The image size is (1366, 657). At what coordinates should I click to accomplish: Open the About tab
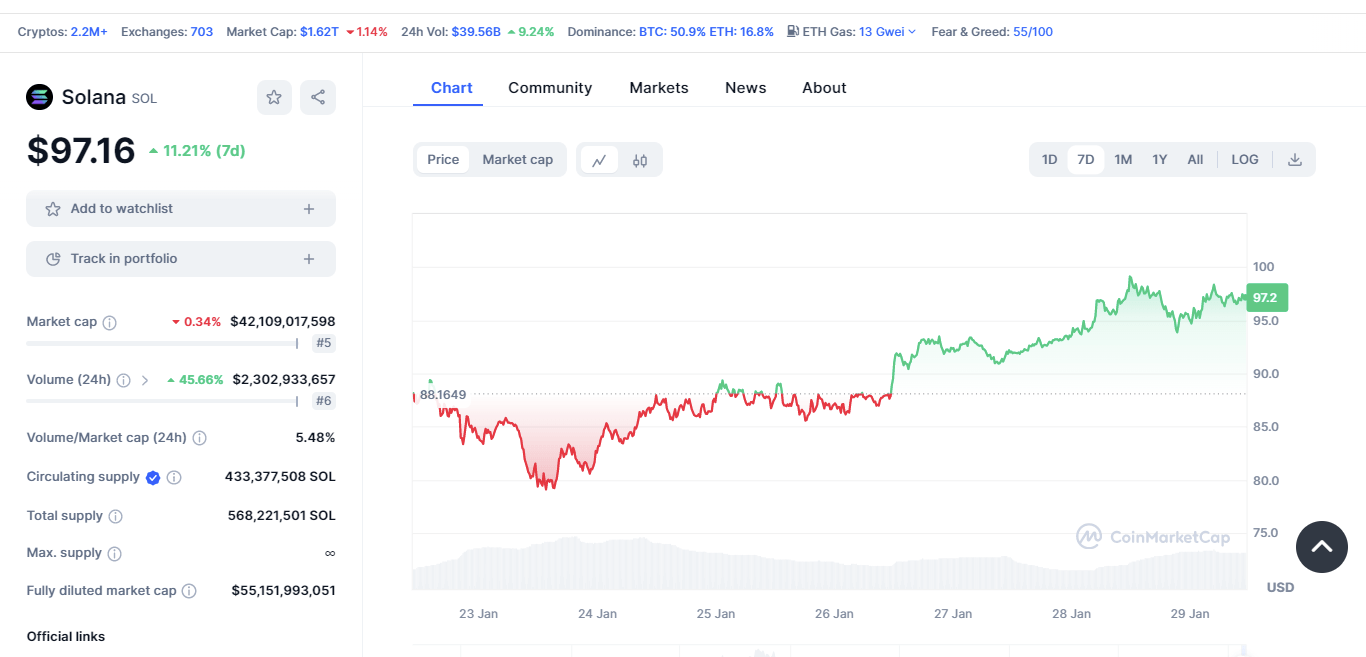824,88
